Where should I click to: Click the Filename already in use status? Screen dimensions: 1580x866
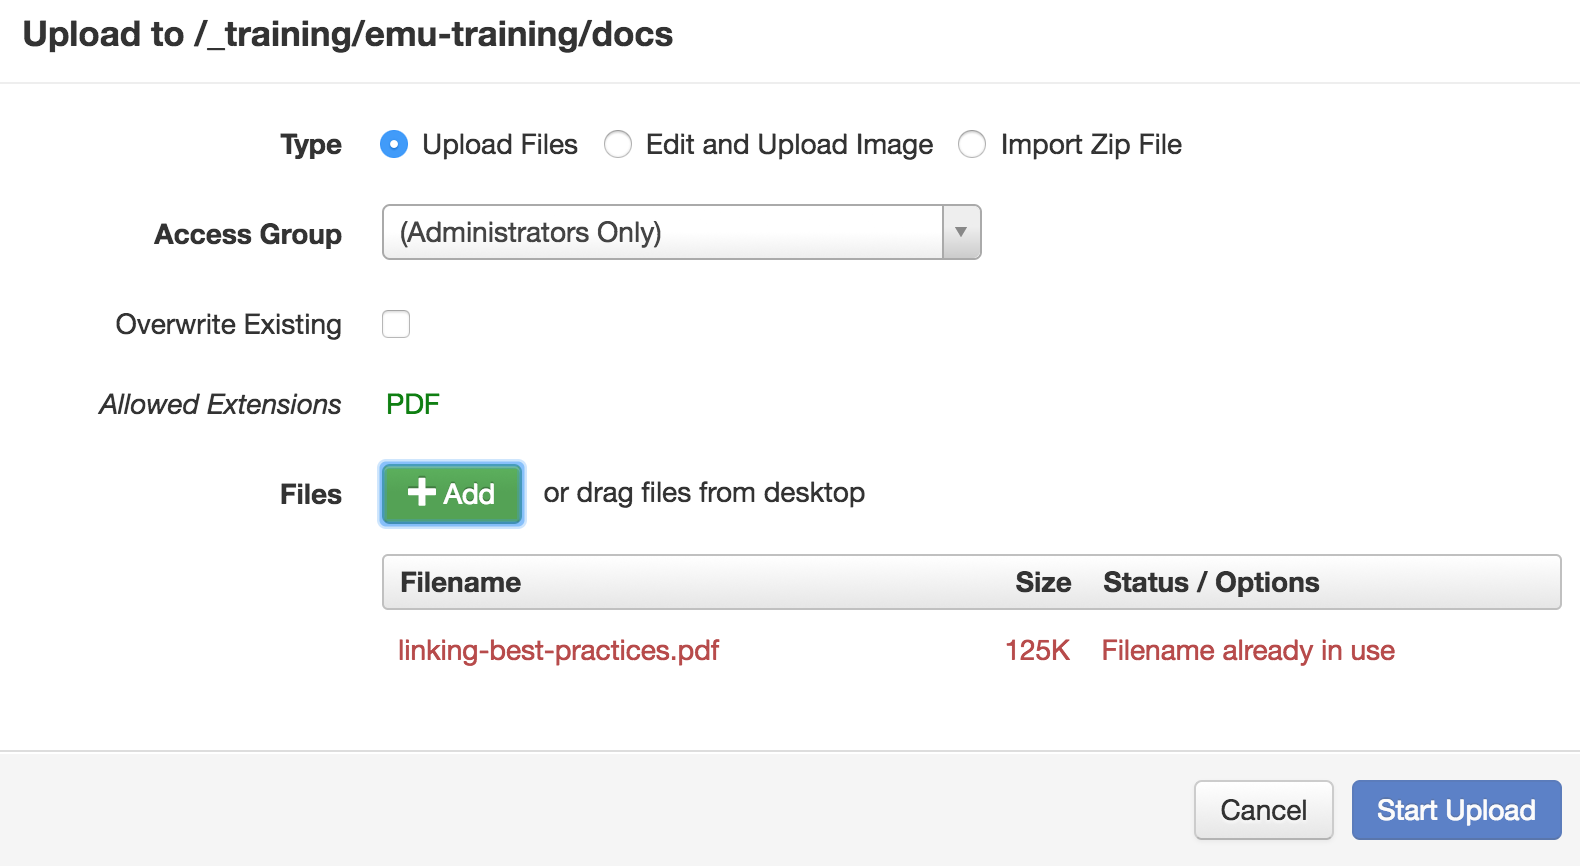(1248, 650)
